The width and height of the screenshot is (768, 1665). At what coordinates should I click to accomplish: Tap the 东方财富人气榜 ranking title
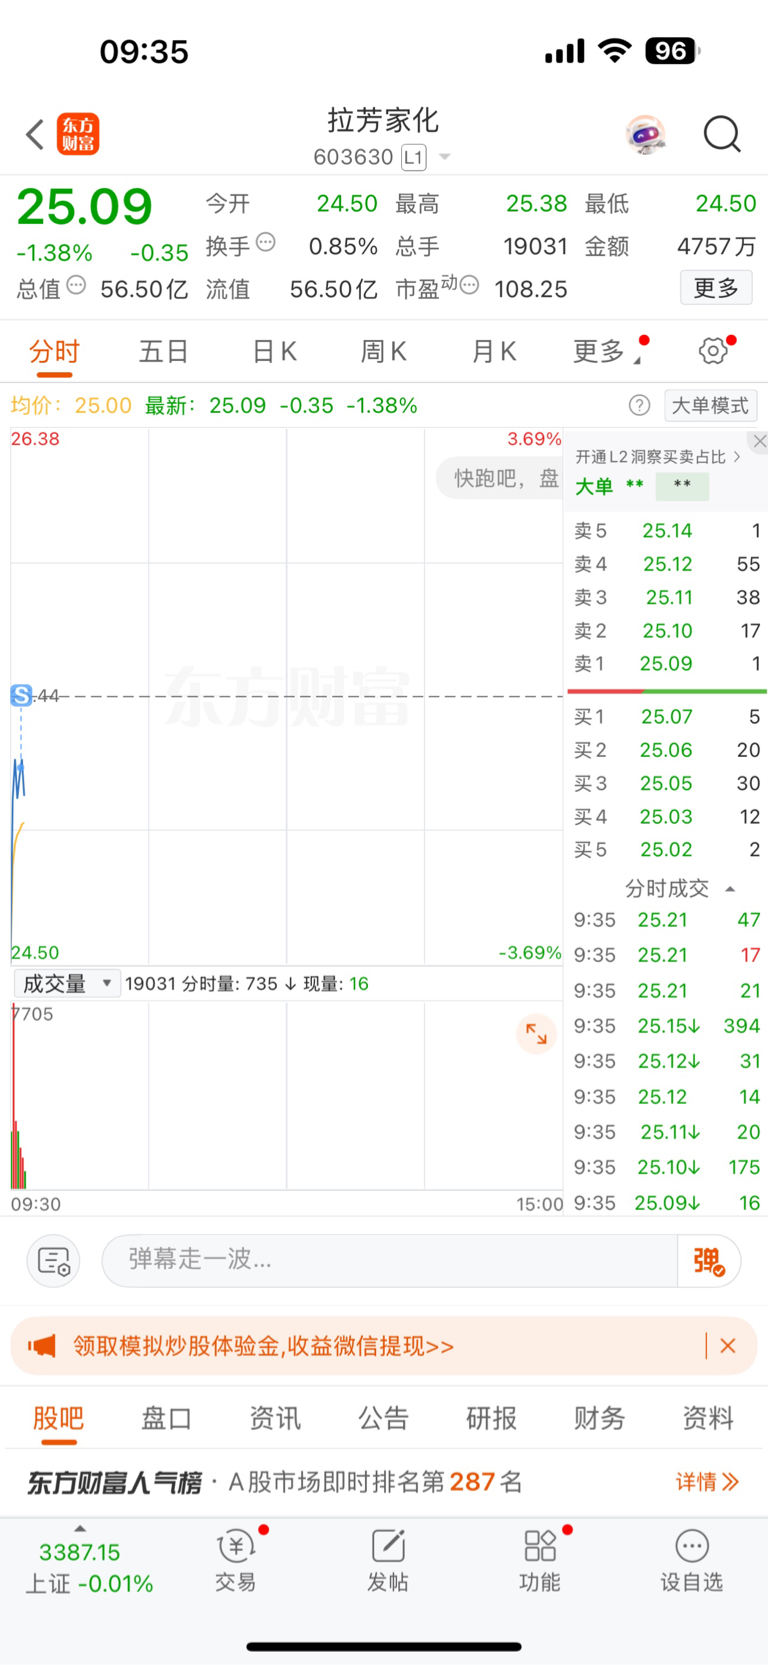[x=114, y=1482]
